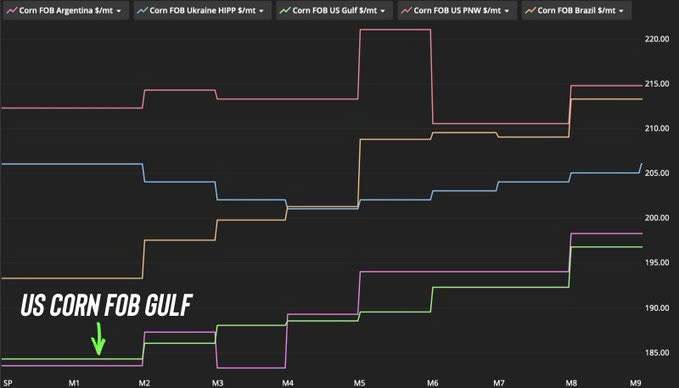Click the Corn FOB Brazil line icon
The image size is (679, 388).
530,10
